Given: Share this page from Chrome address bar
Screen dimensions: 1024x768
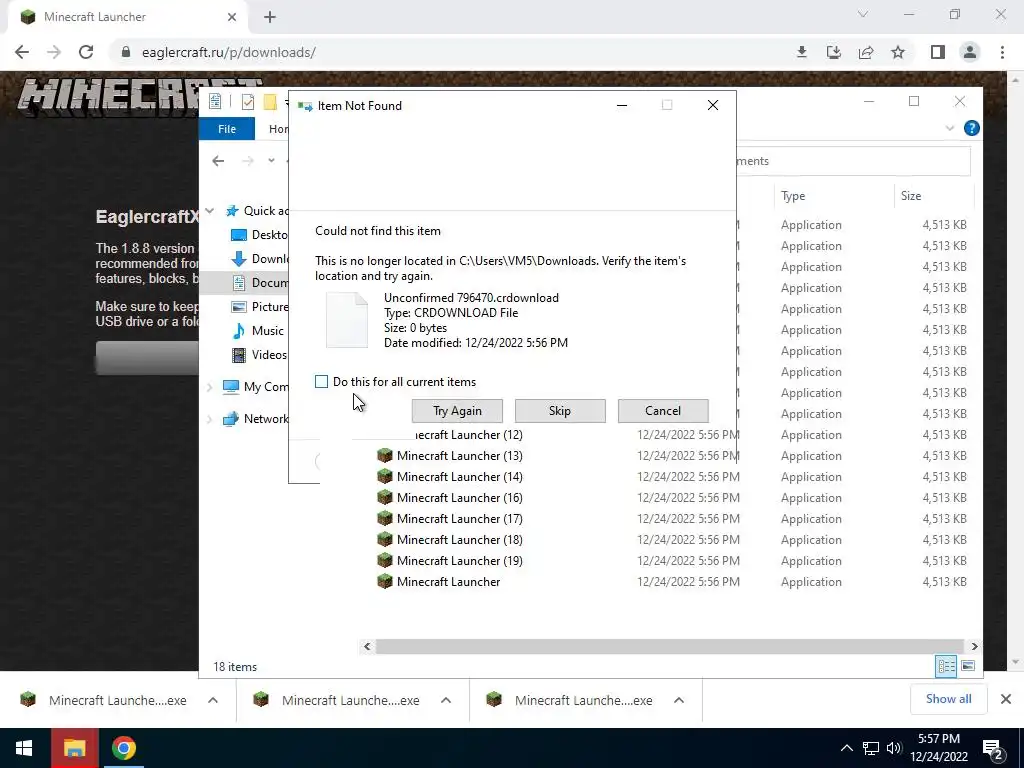Looking at the screenshot, I should [x=866, y=52].
